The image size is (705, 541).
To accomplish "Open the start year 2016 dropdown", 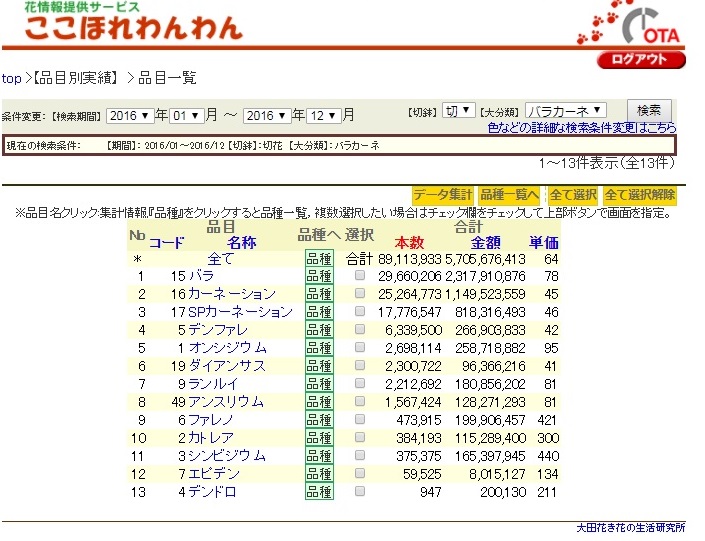I will click(130, 116).
